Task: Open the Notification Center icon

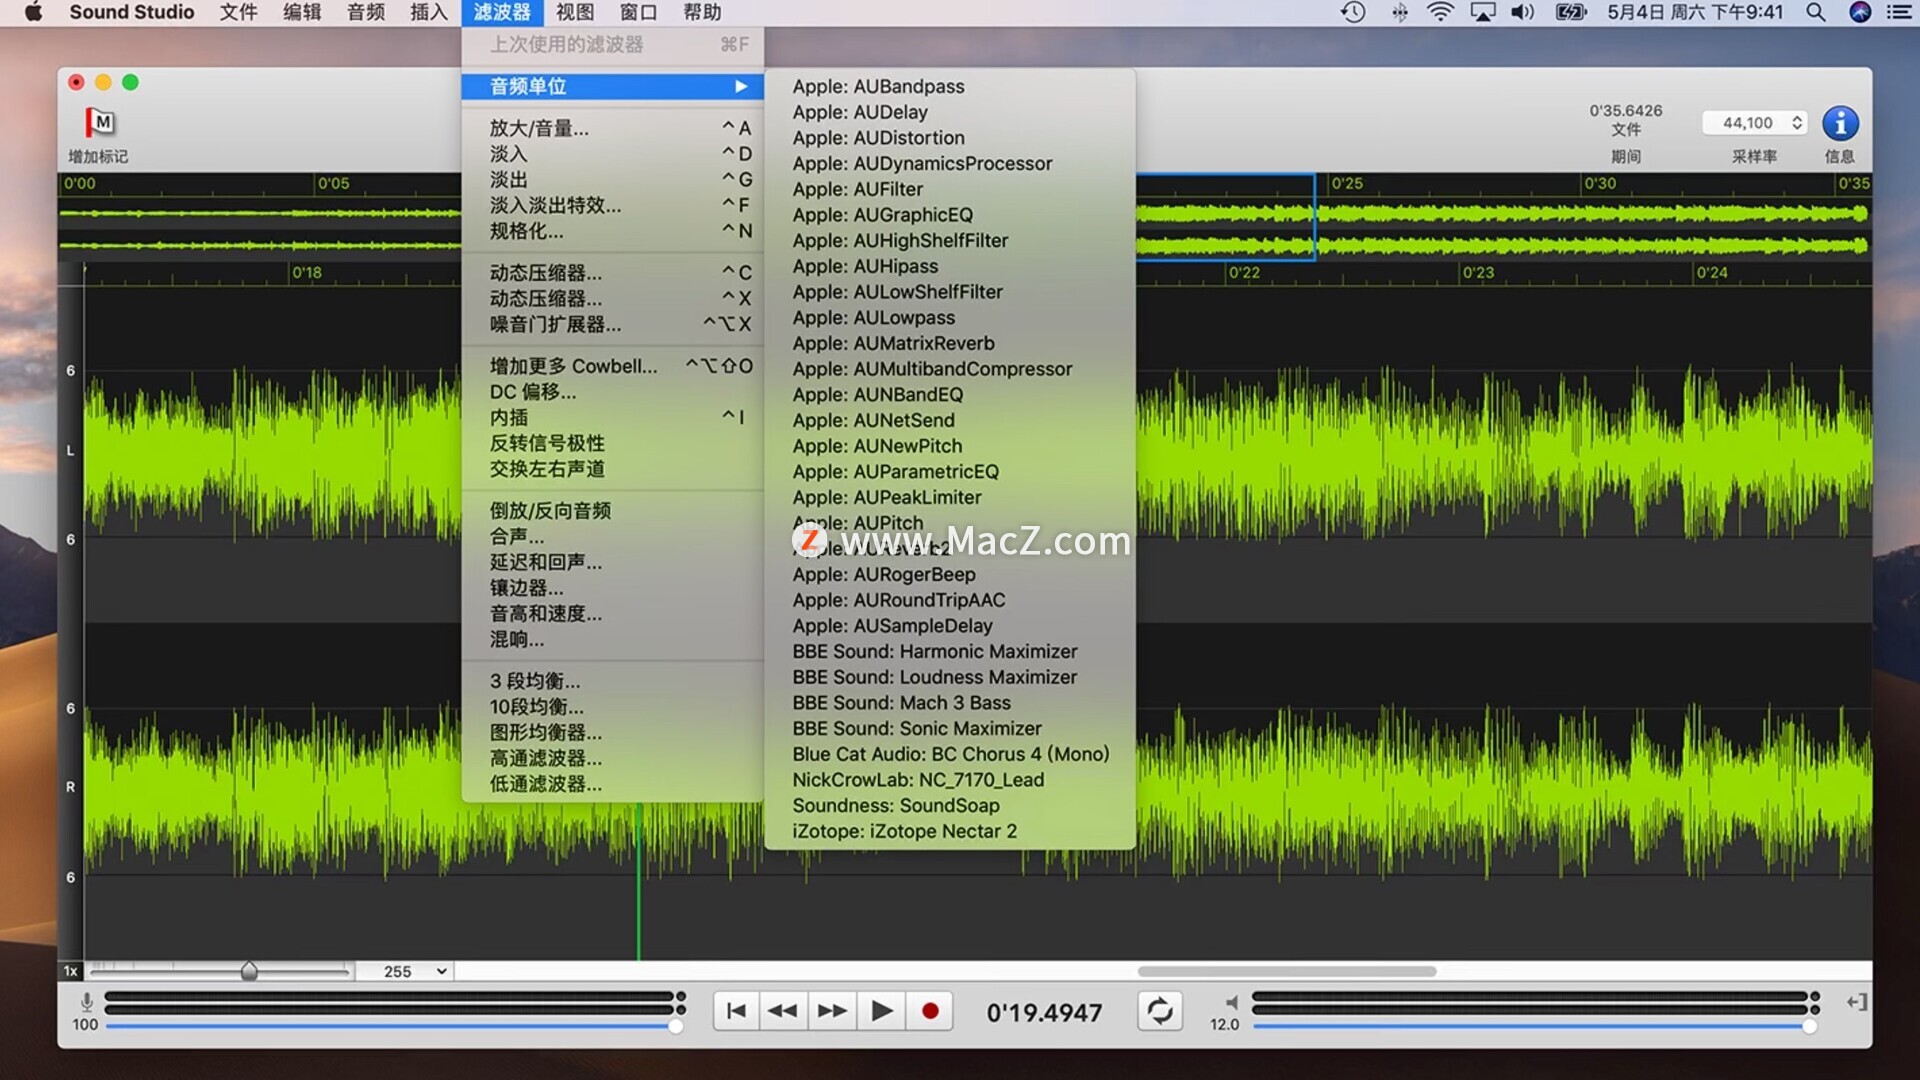Action: 1899,12
